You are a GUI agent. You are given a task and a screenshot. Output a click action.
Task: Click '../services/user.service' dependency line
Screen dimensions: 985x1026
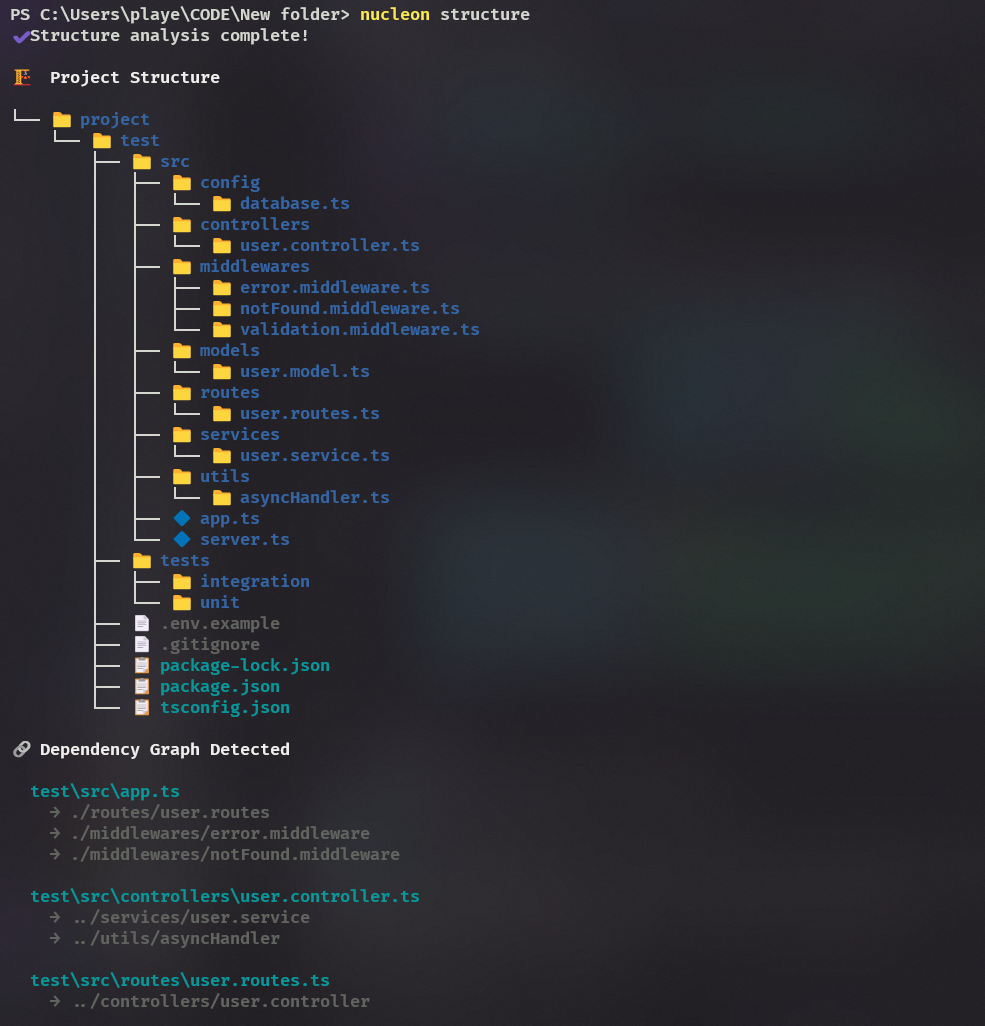190,917
